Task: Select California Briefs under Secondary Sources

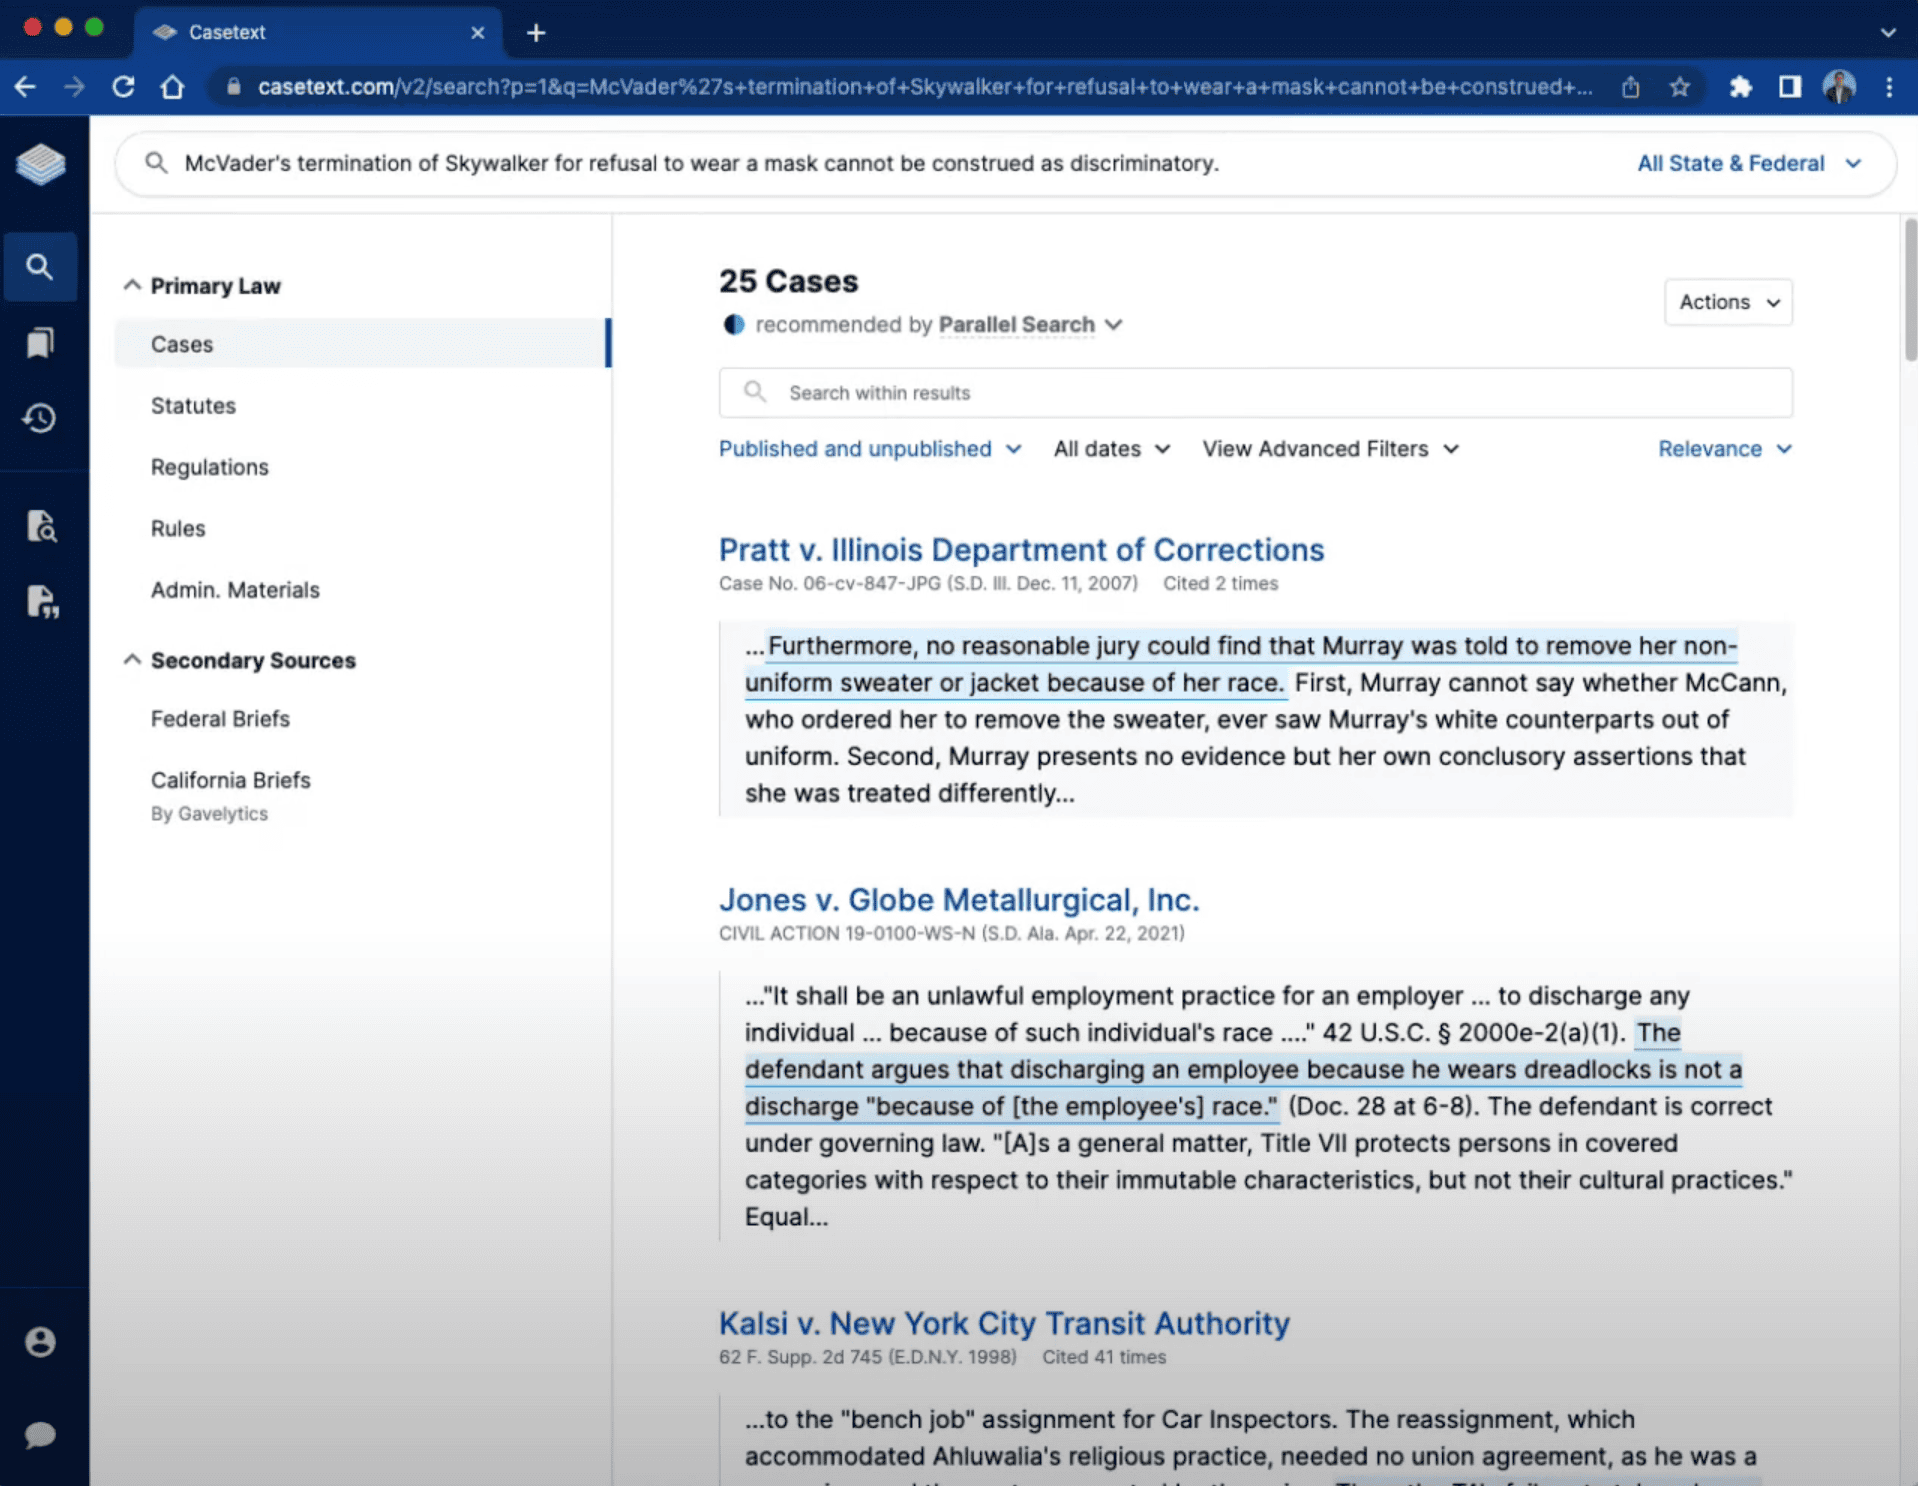Action: point(231,780)
